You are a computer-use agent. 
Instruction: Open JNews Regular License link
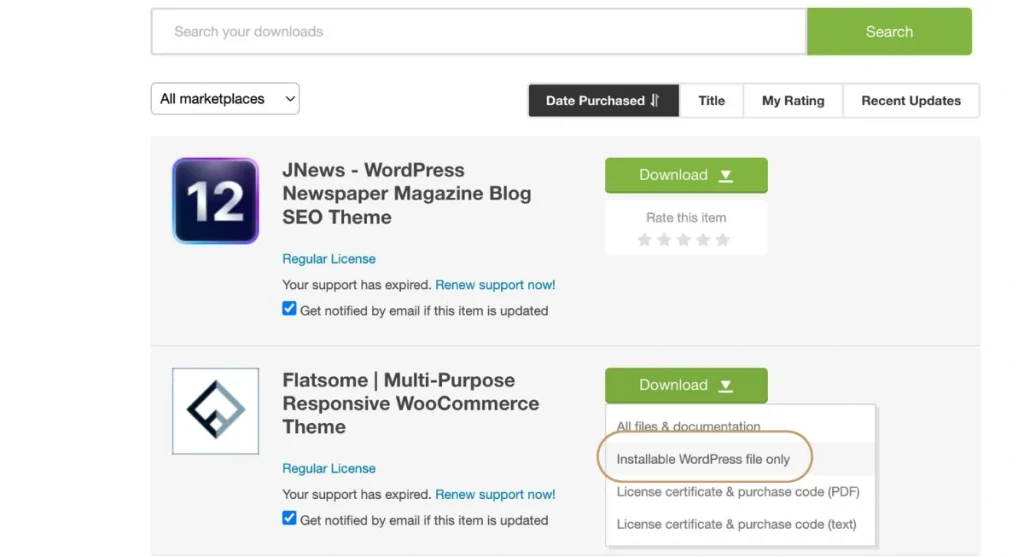pos(328,259)
